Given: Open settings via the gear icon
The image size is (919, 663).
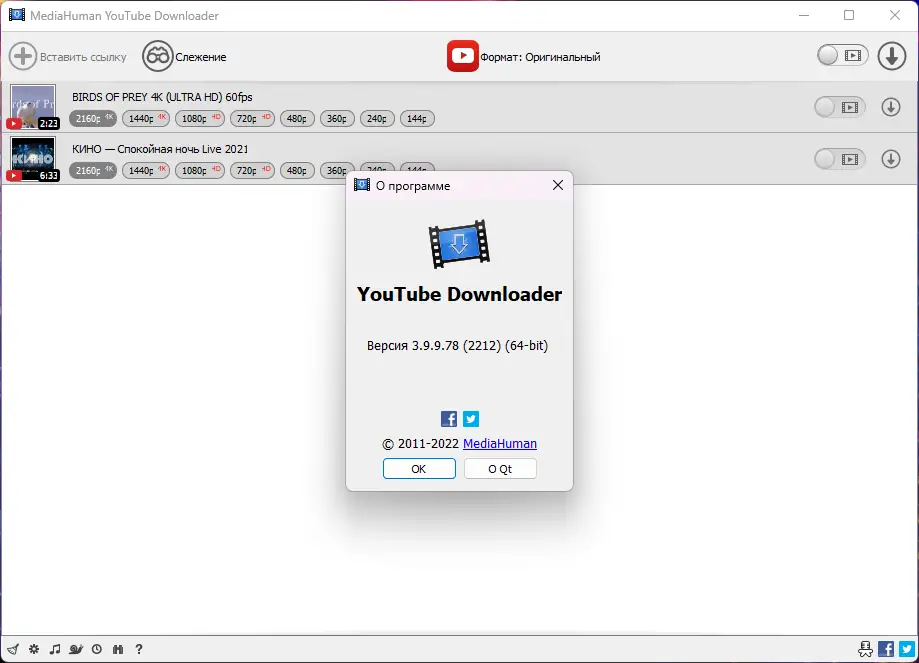Looking at the screenshot, I should tap(34, 649).
